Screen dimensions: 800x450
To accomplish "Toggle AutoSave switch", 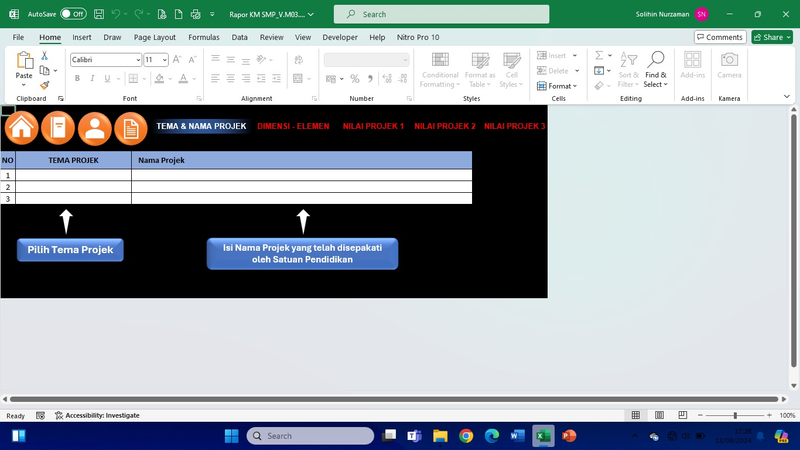I will tap(73, 14).
